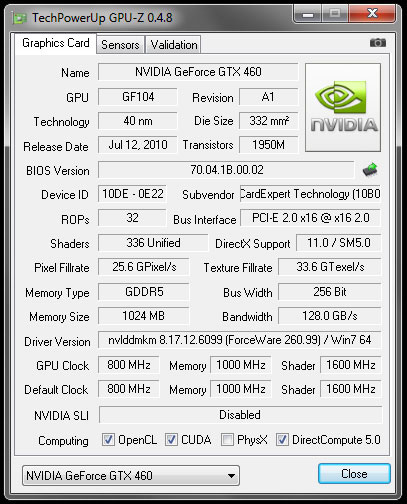
Task: Click the Close button
Action: (354, 474)
